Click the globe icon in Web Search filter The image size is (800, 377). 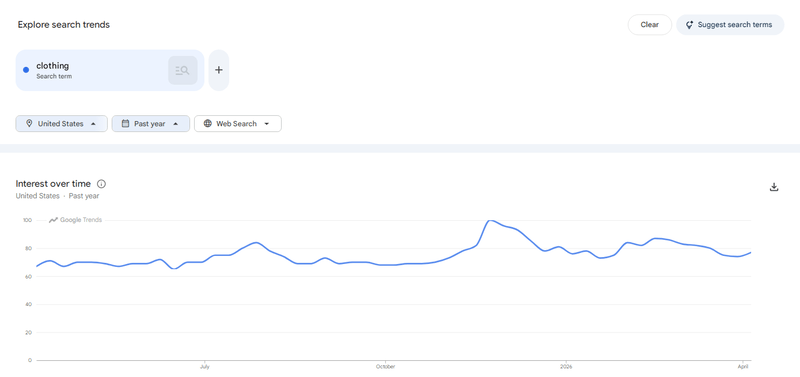(x=208, y=123)
